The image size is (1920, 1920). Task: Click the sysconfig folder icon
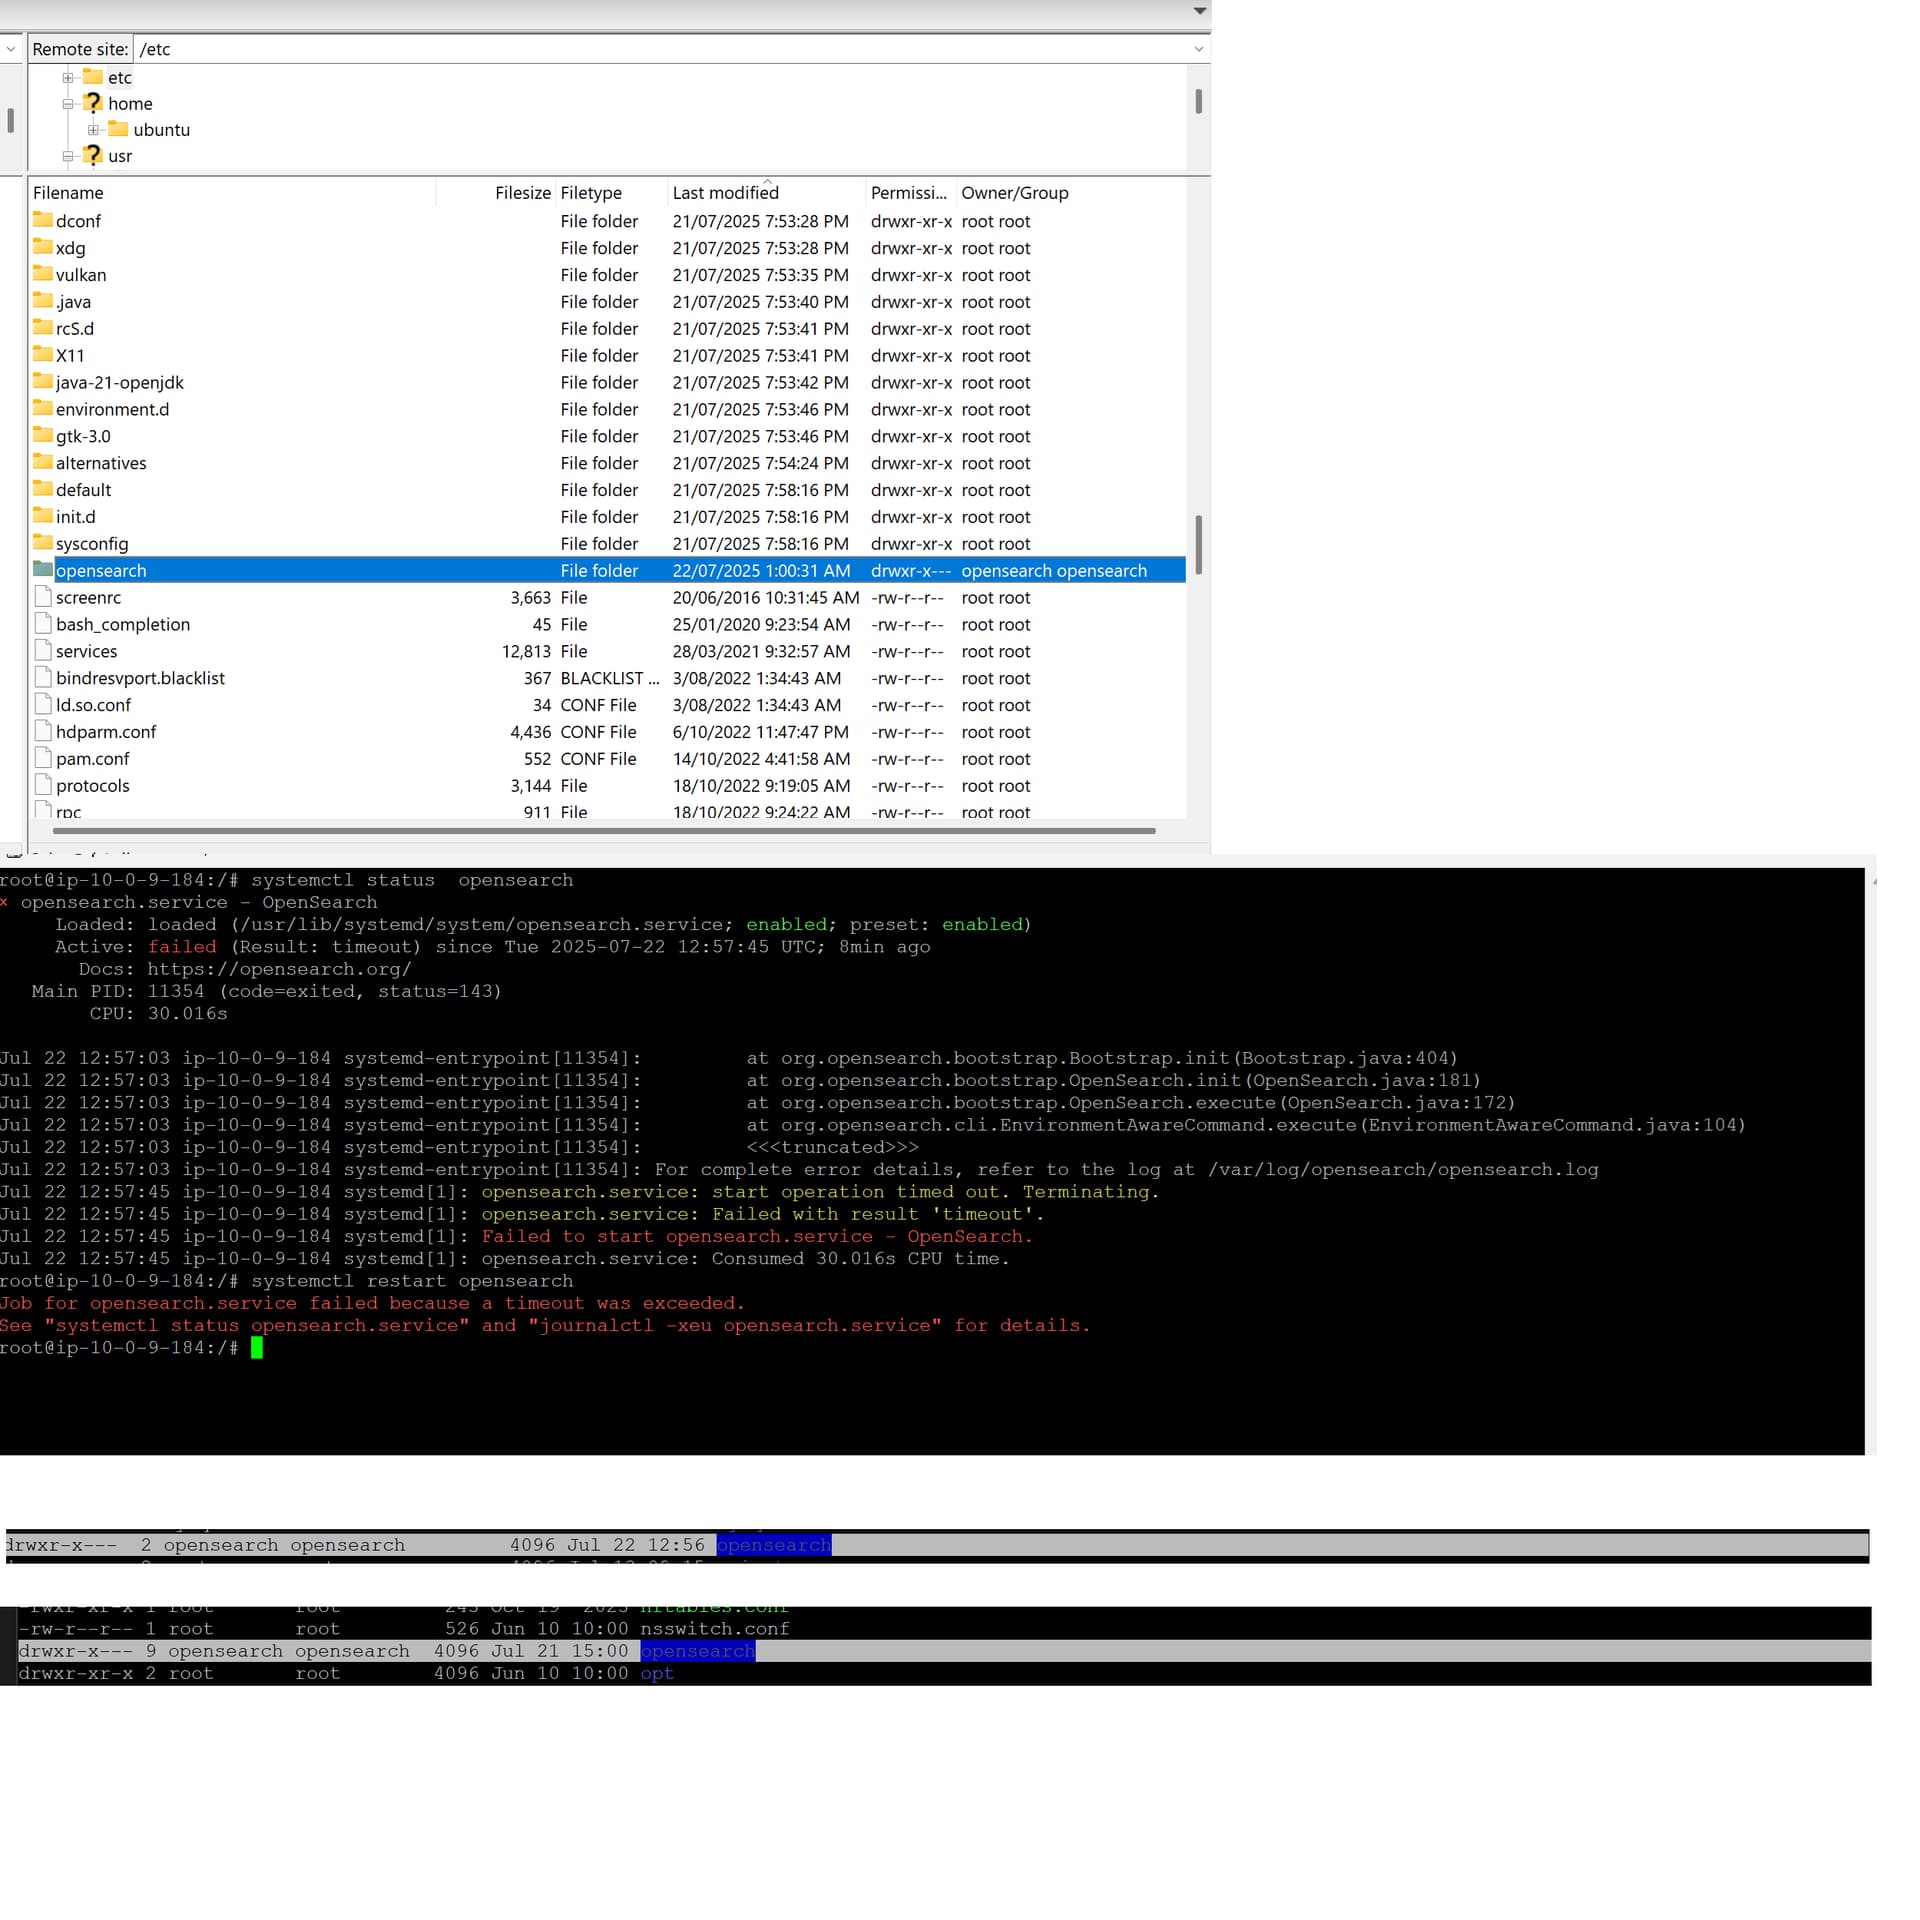click(42, 543)
